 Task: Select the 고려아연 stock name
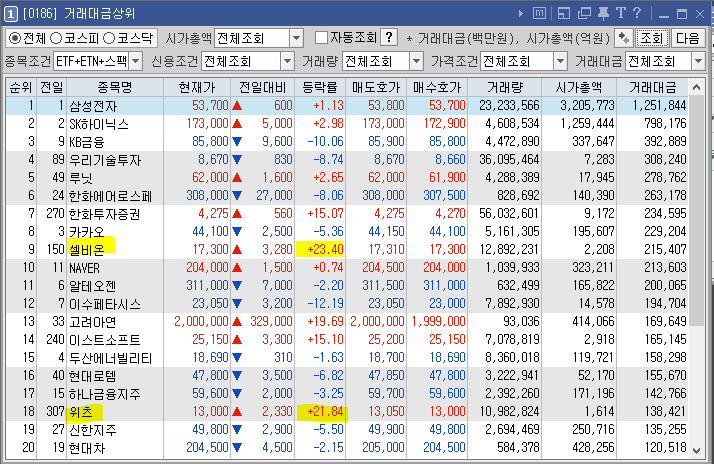(x=92, y=322)
